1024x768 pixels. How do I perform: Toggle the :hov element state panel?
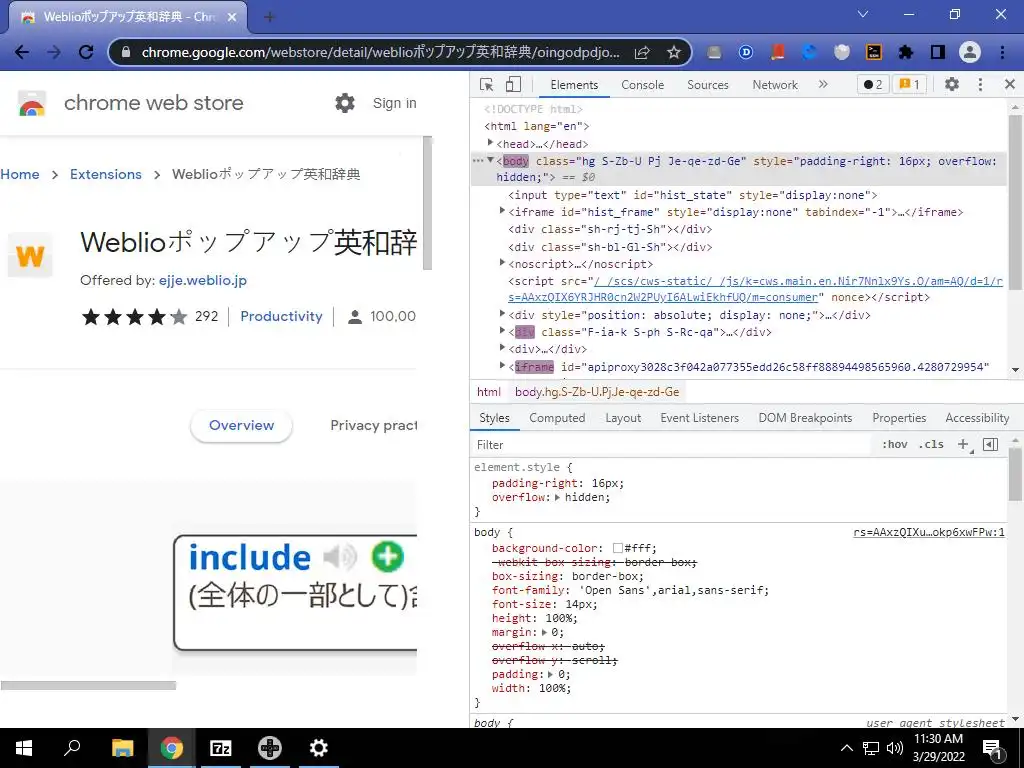[x=894, y=445]
